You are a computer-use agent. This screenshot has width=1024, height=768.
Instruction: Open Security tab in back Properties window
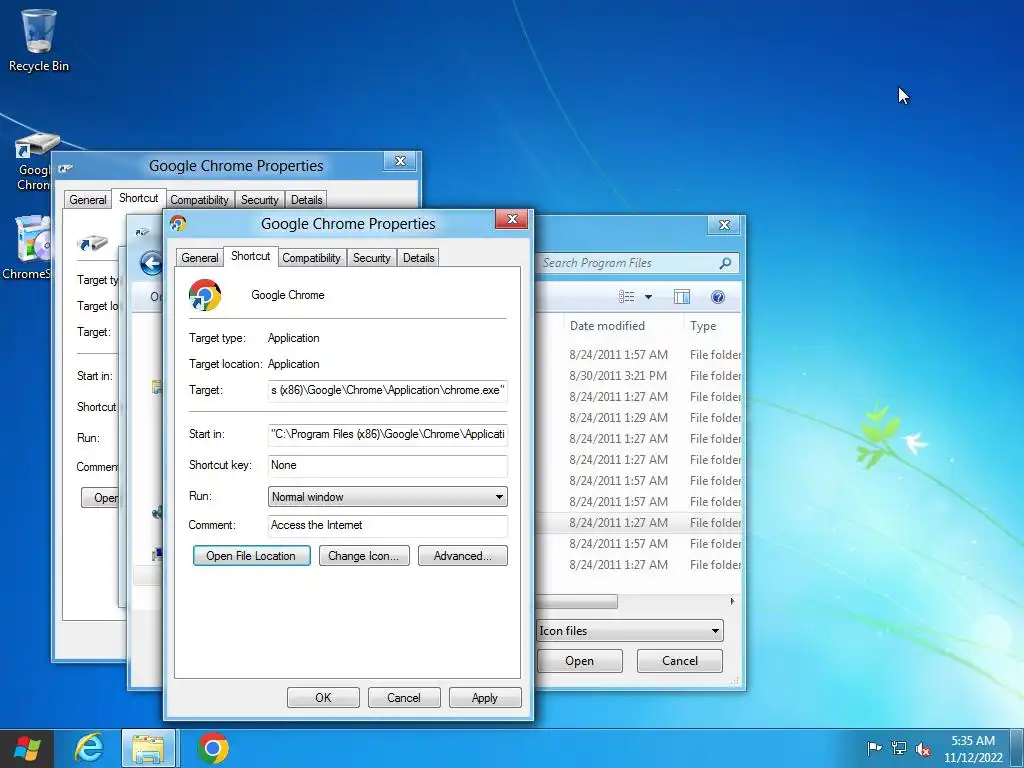(x=259, y=200)
